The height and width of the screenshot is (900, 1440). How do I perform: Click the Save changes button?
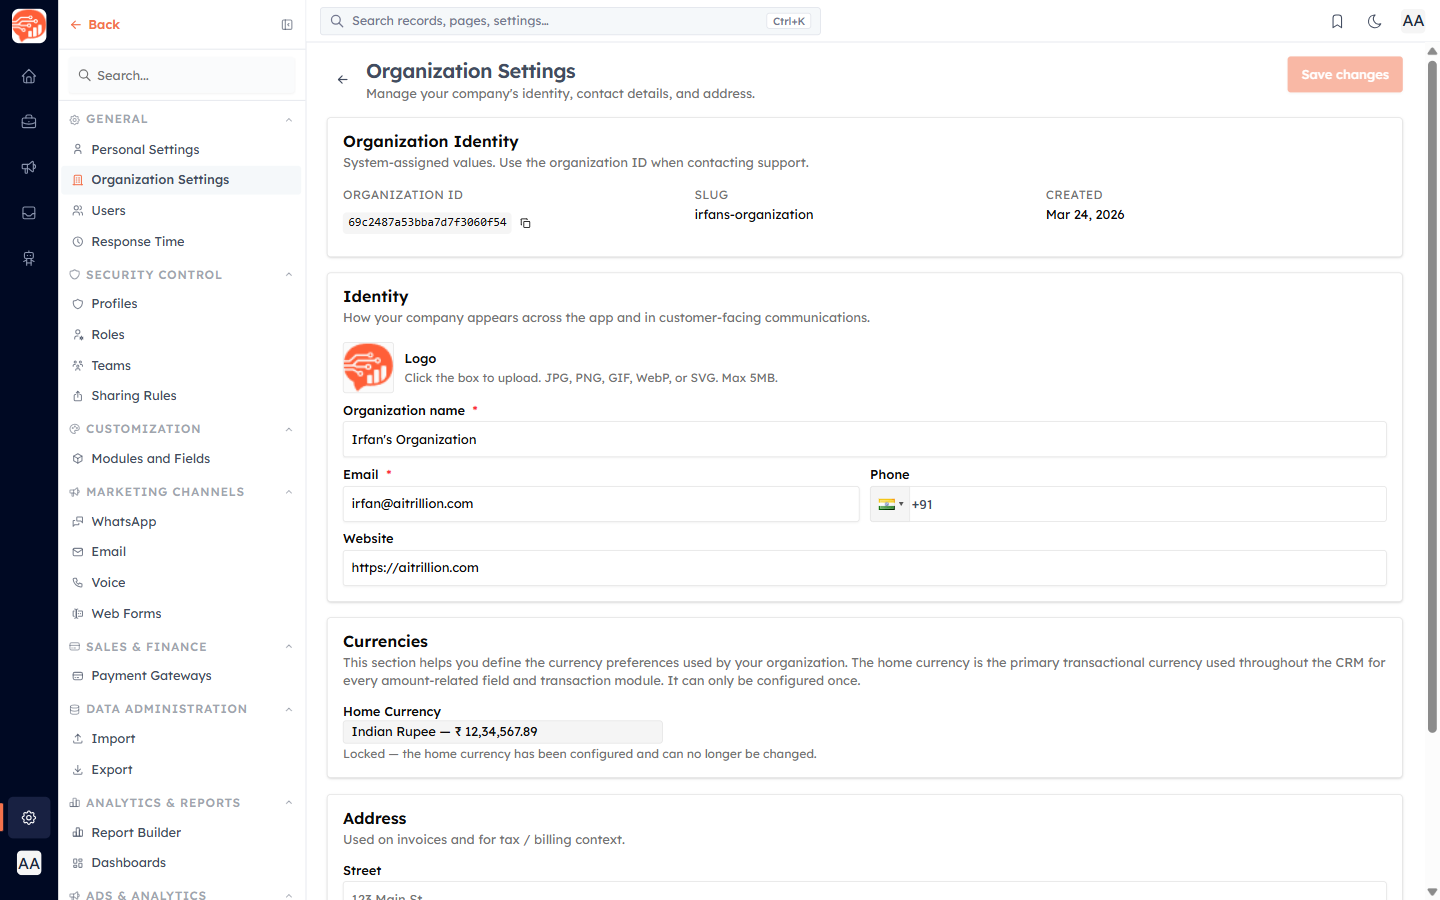(1345, 75)
